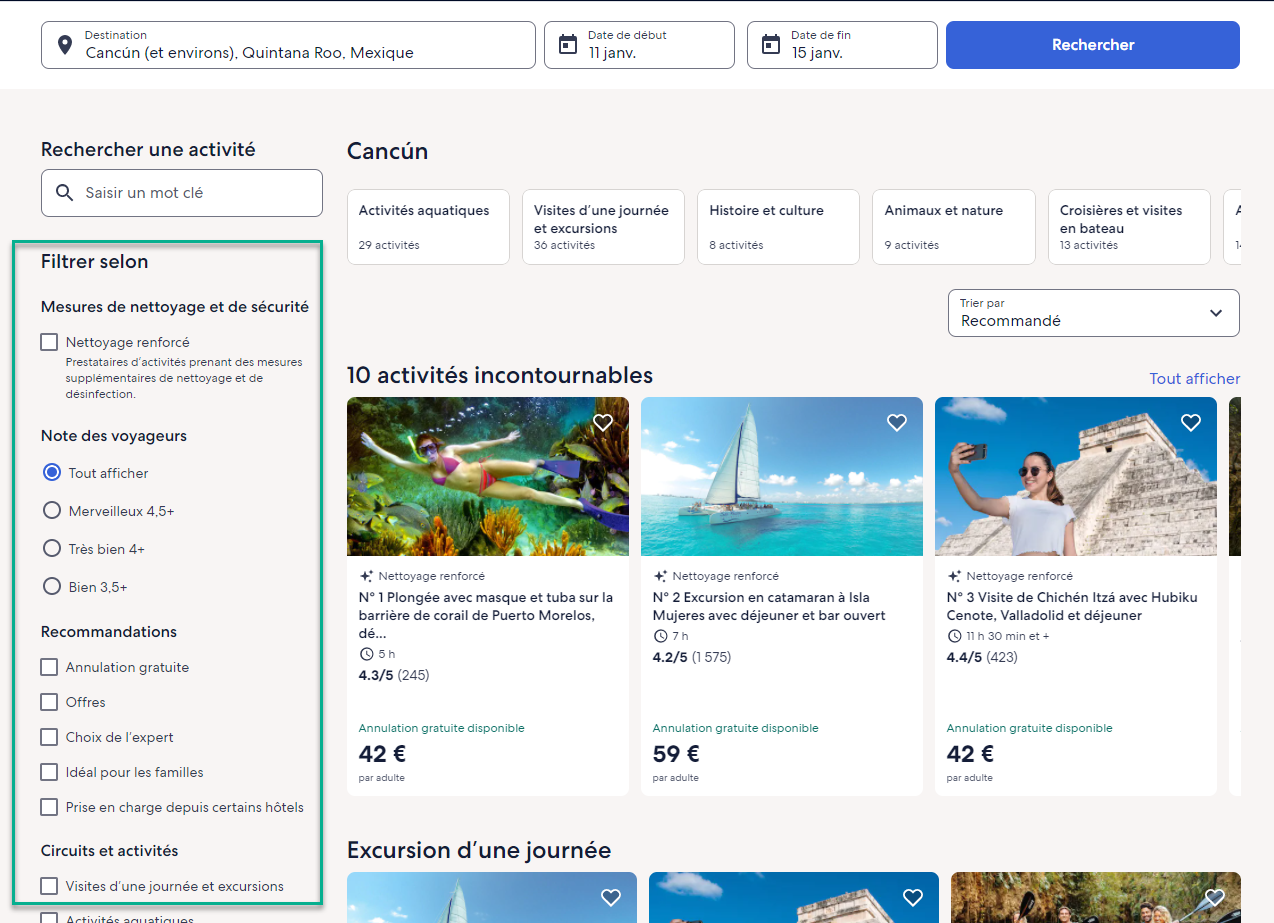Click the magnifier icon in keyword search
Image resolution: width=1274 pixels, height=923 pixels.
coord(65,192)
